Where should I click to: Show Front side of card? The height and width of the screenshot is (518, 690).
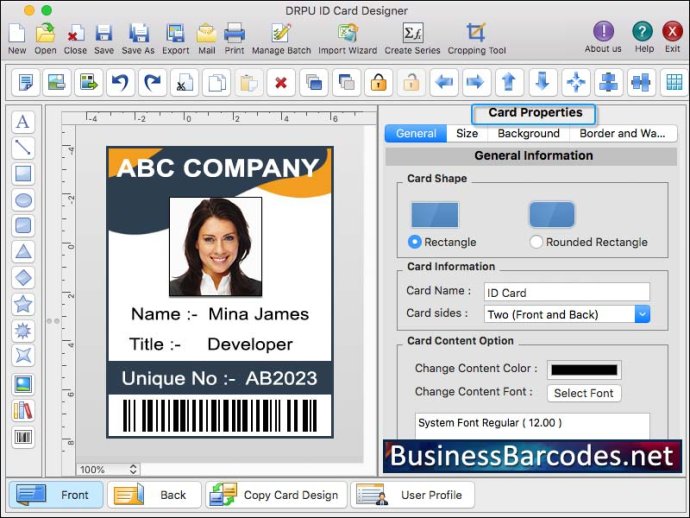56,495
